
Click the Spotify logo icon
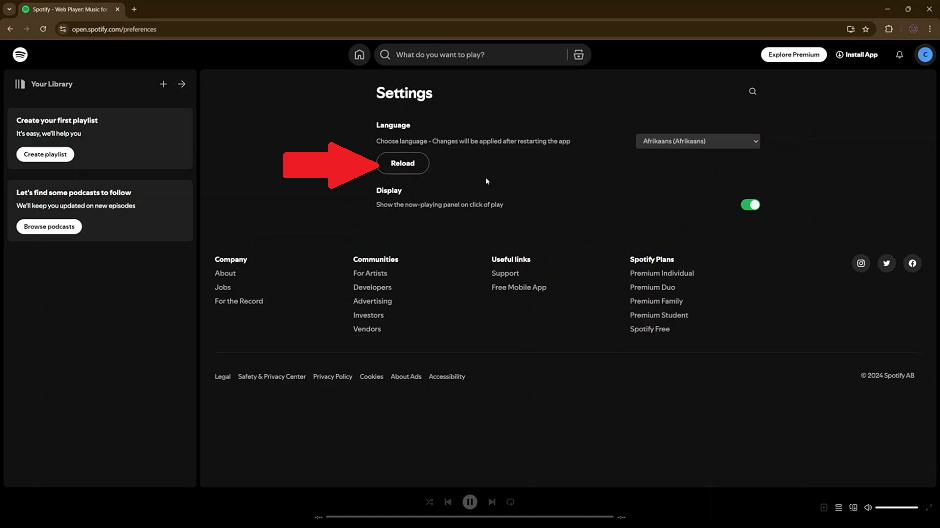20,55
